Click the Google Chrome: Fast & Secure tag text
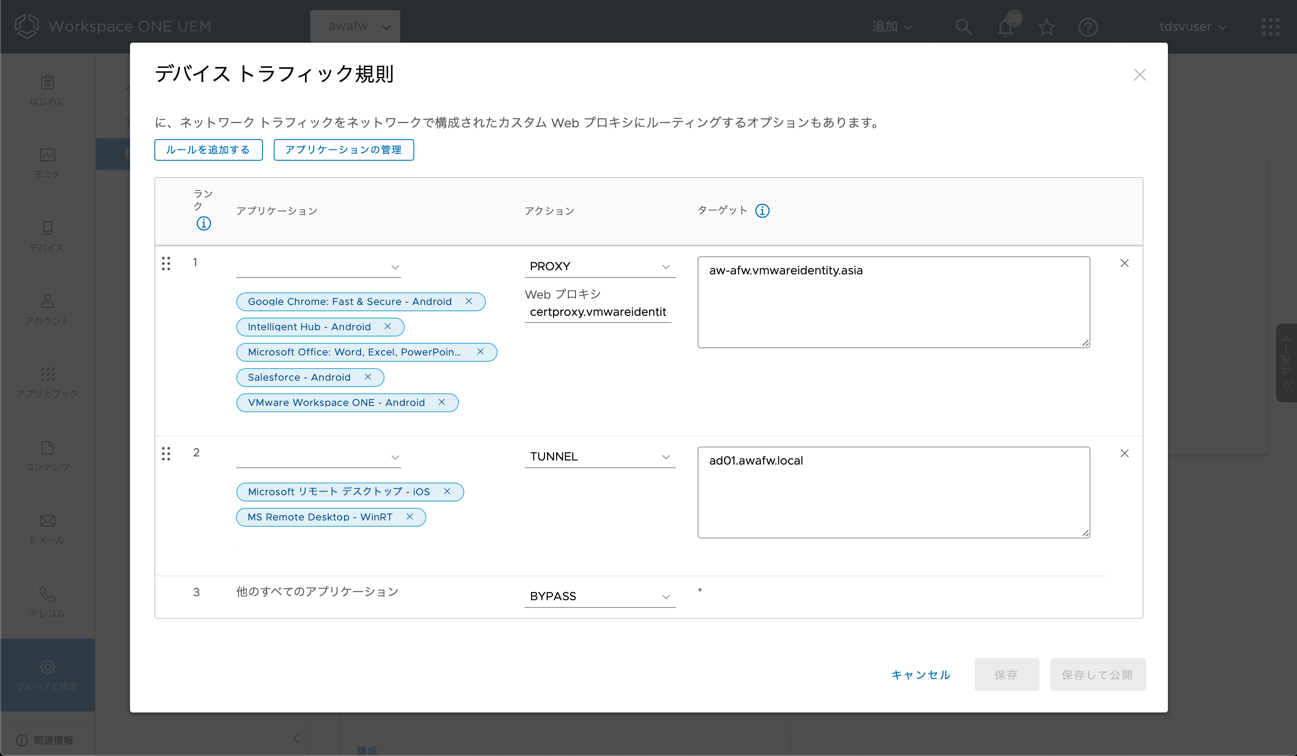Viewport: 1297px width, 756px height. (349, 301)
